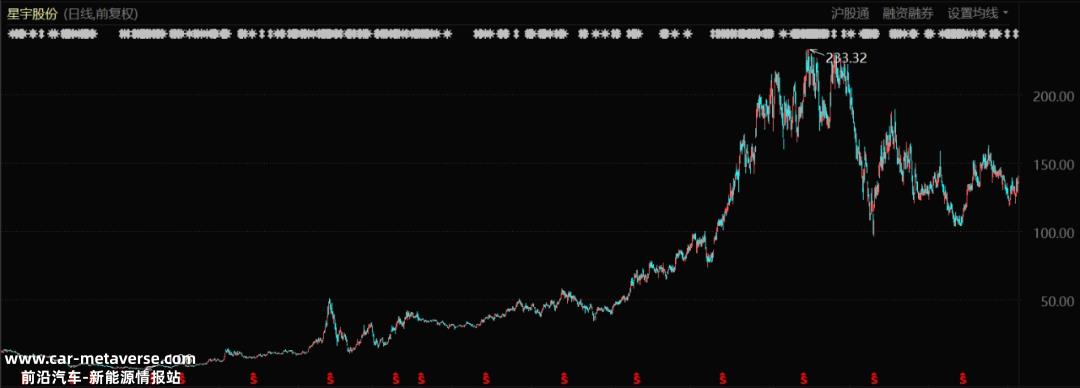Click the 233.32 peak price label
1080x388 pixels.
(x=847, y=59)
